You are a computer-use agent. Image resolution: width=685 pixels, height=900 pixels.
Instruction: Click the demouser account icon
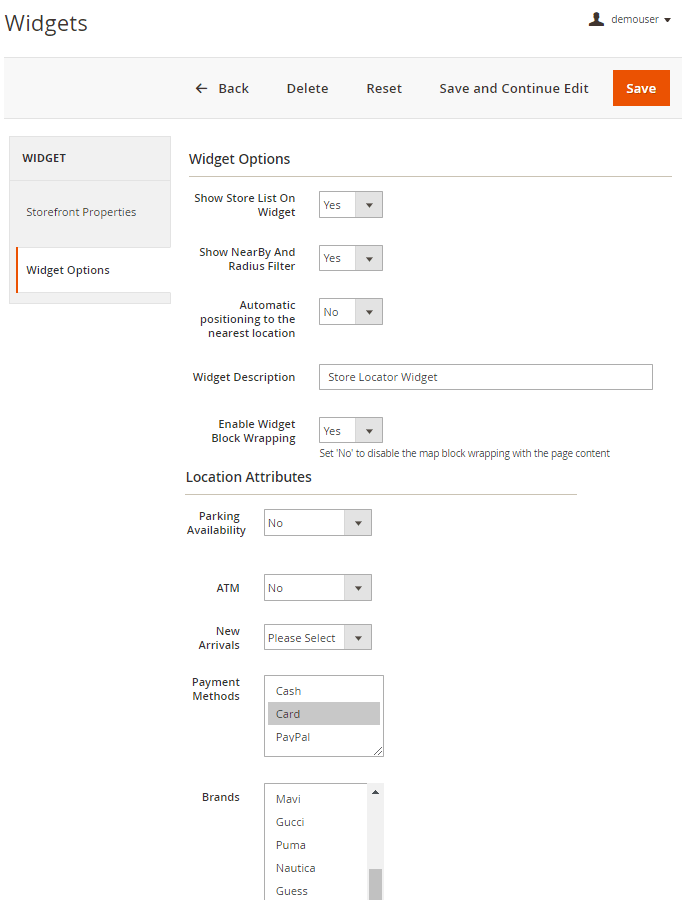tap(597, 19)
